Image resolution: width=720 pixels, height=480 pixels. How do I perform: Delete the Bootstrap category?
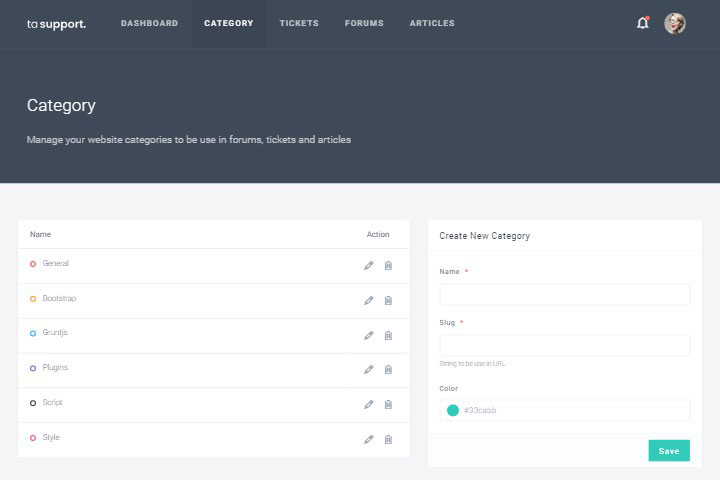(388, 300)
